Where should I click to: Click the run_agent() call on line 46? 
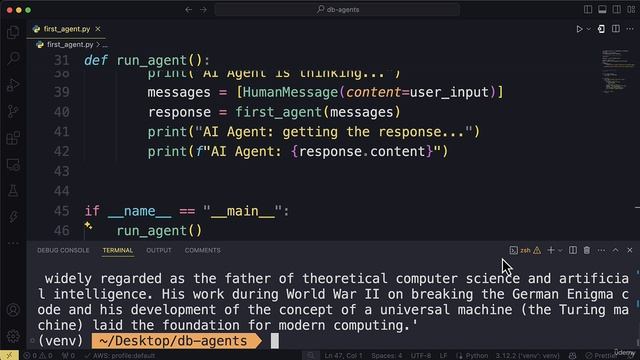coord(159,231)
